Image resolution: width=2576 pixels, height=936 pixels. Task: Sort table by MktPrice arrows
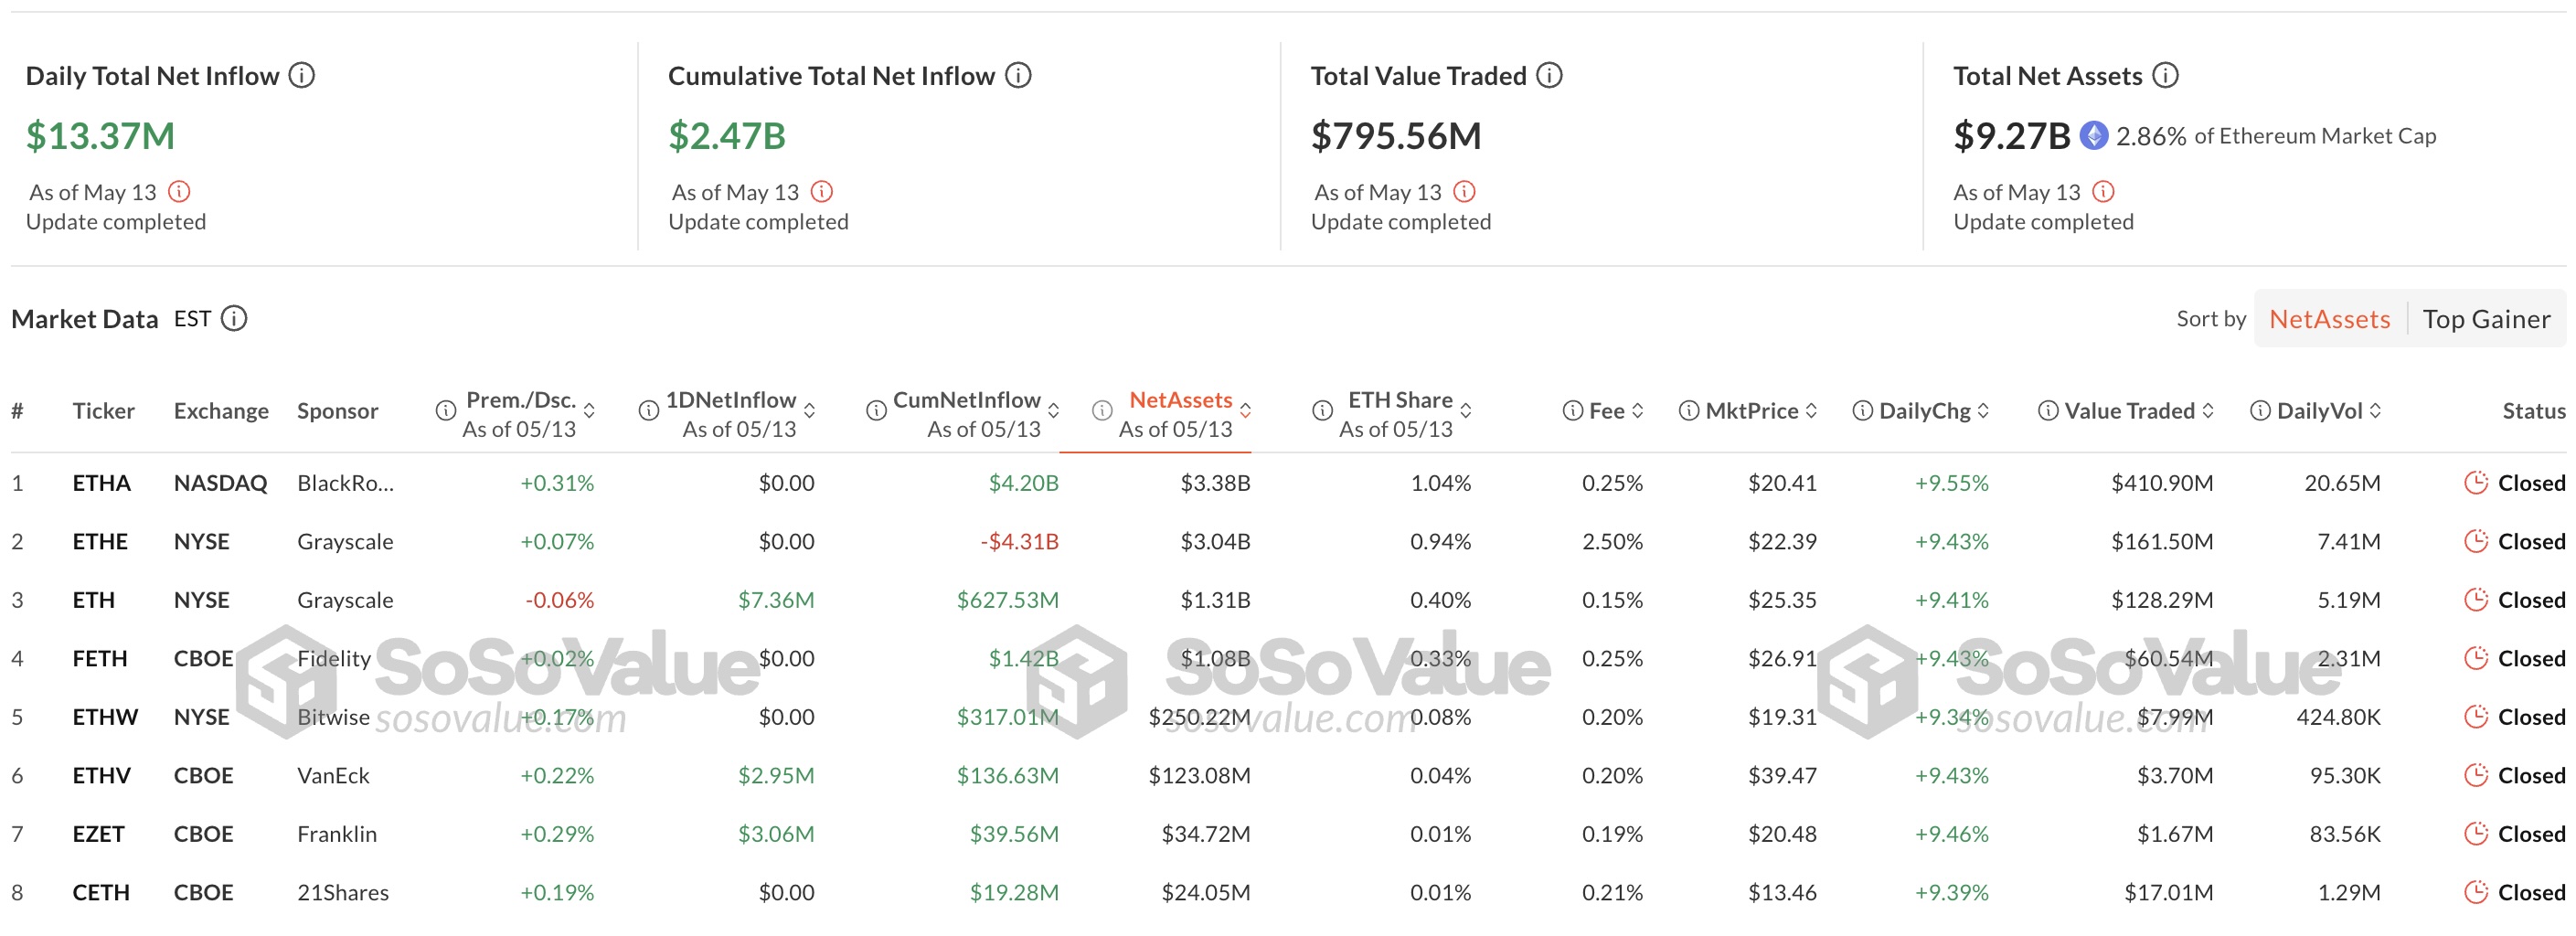pyautogui.click(x=1811, y=411)
